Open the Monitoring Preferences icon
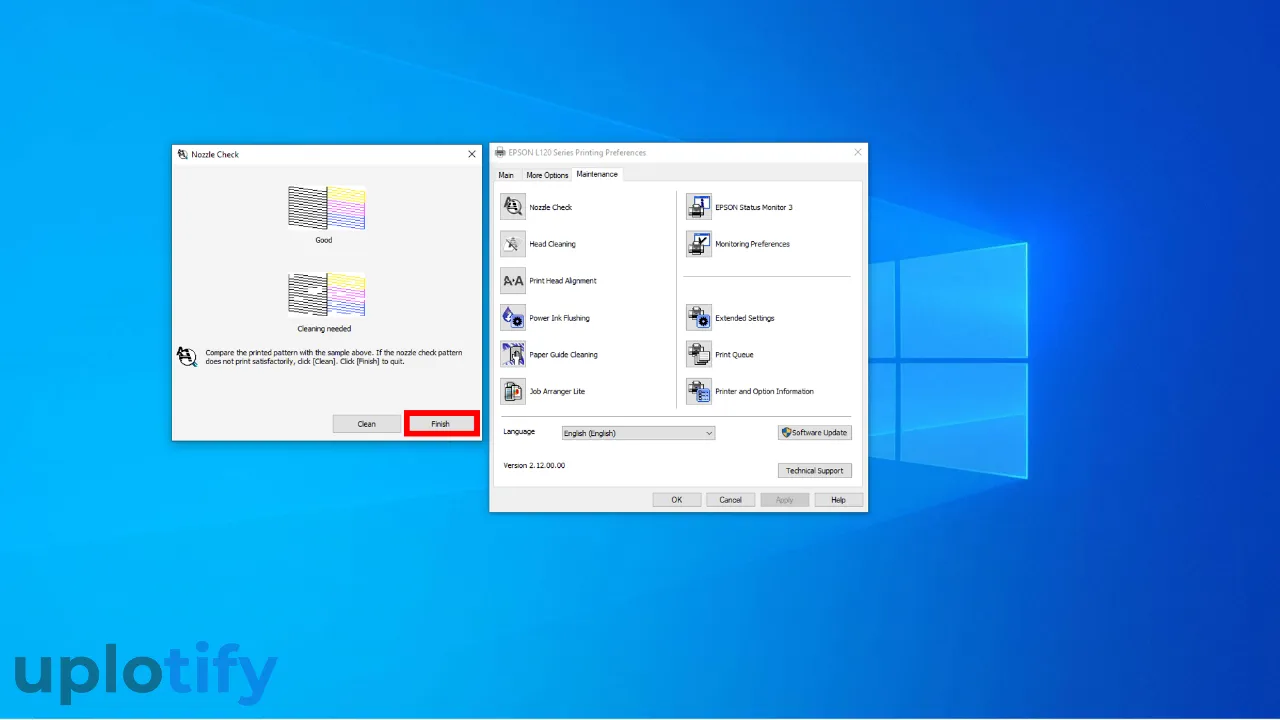The width and height of the screenshot is (1280, 720). click(699, 244)
